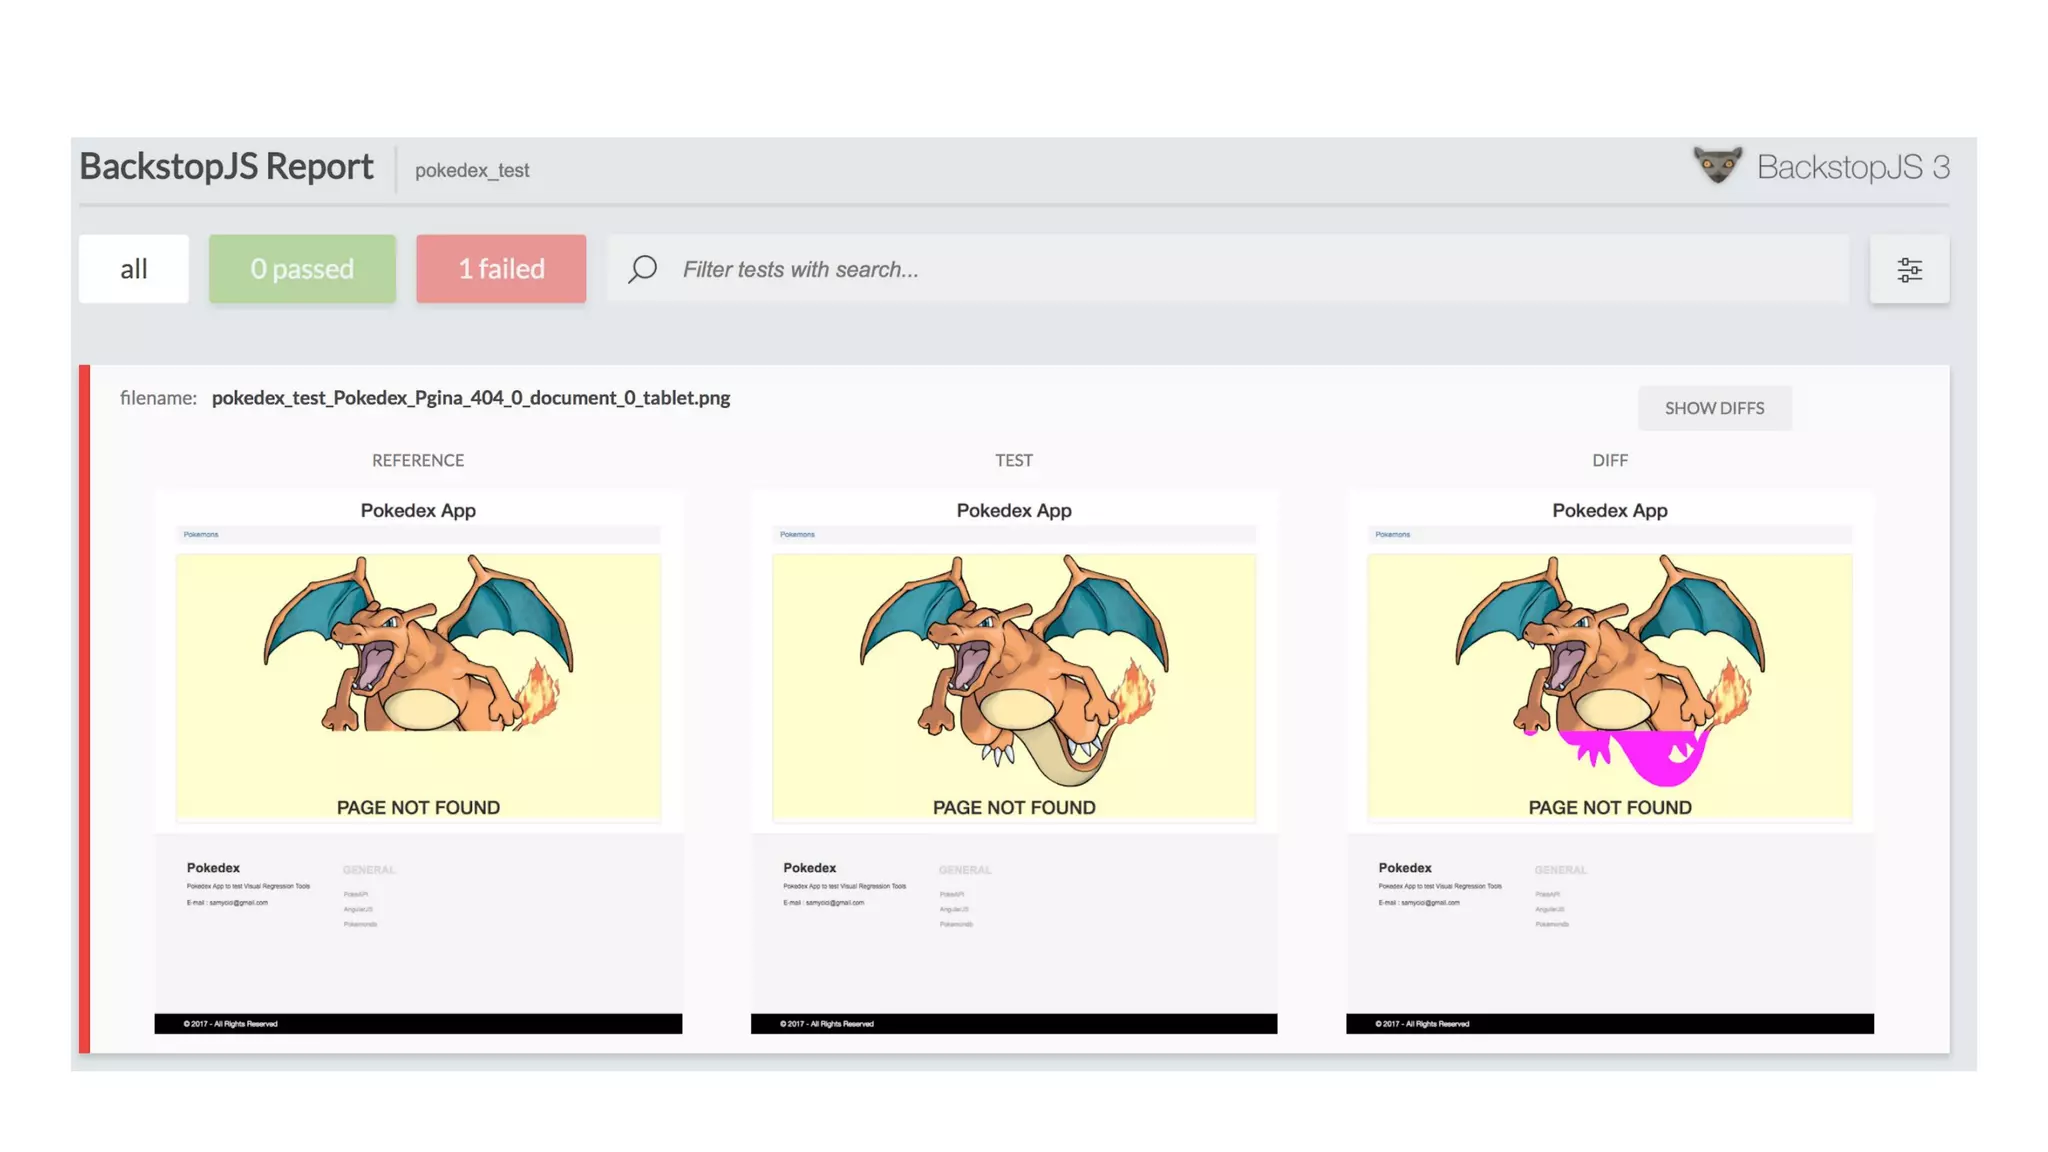
Task: Click the TEST column label
Action: pos(1013,460)
